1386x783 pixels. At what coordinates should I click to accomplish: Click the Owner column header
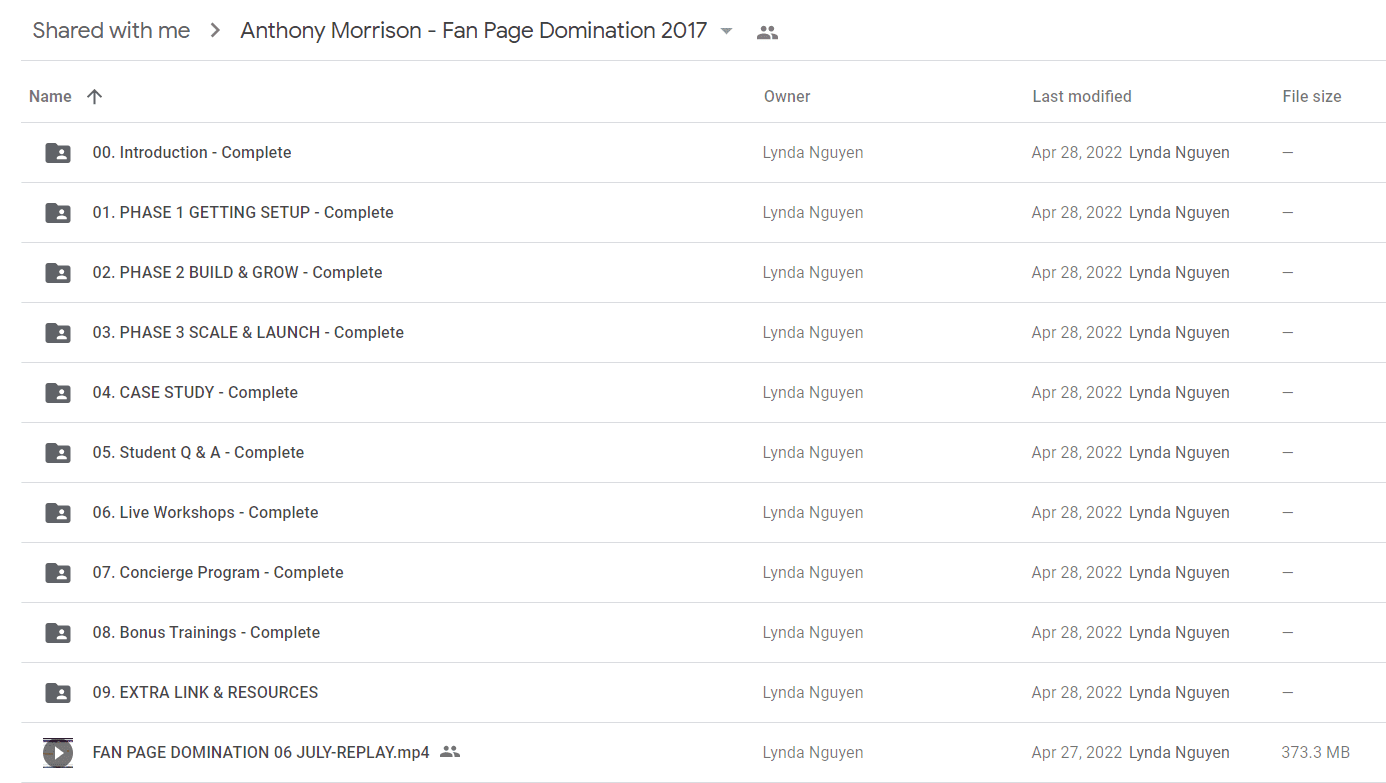787,97
